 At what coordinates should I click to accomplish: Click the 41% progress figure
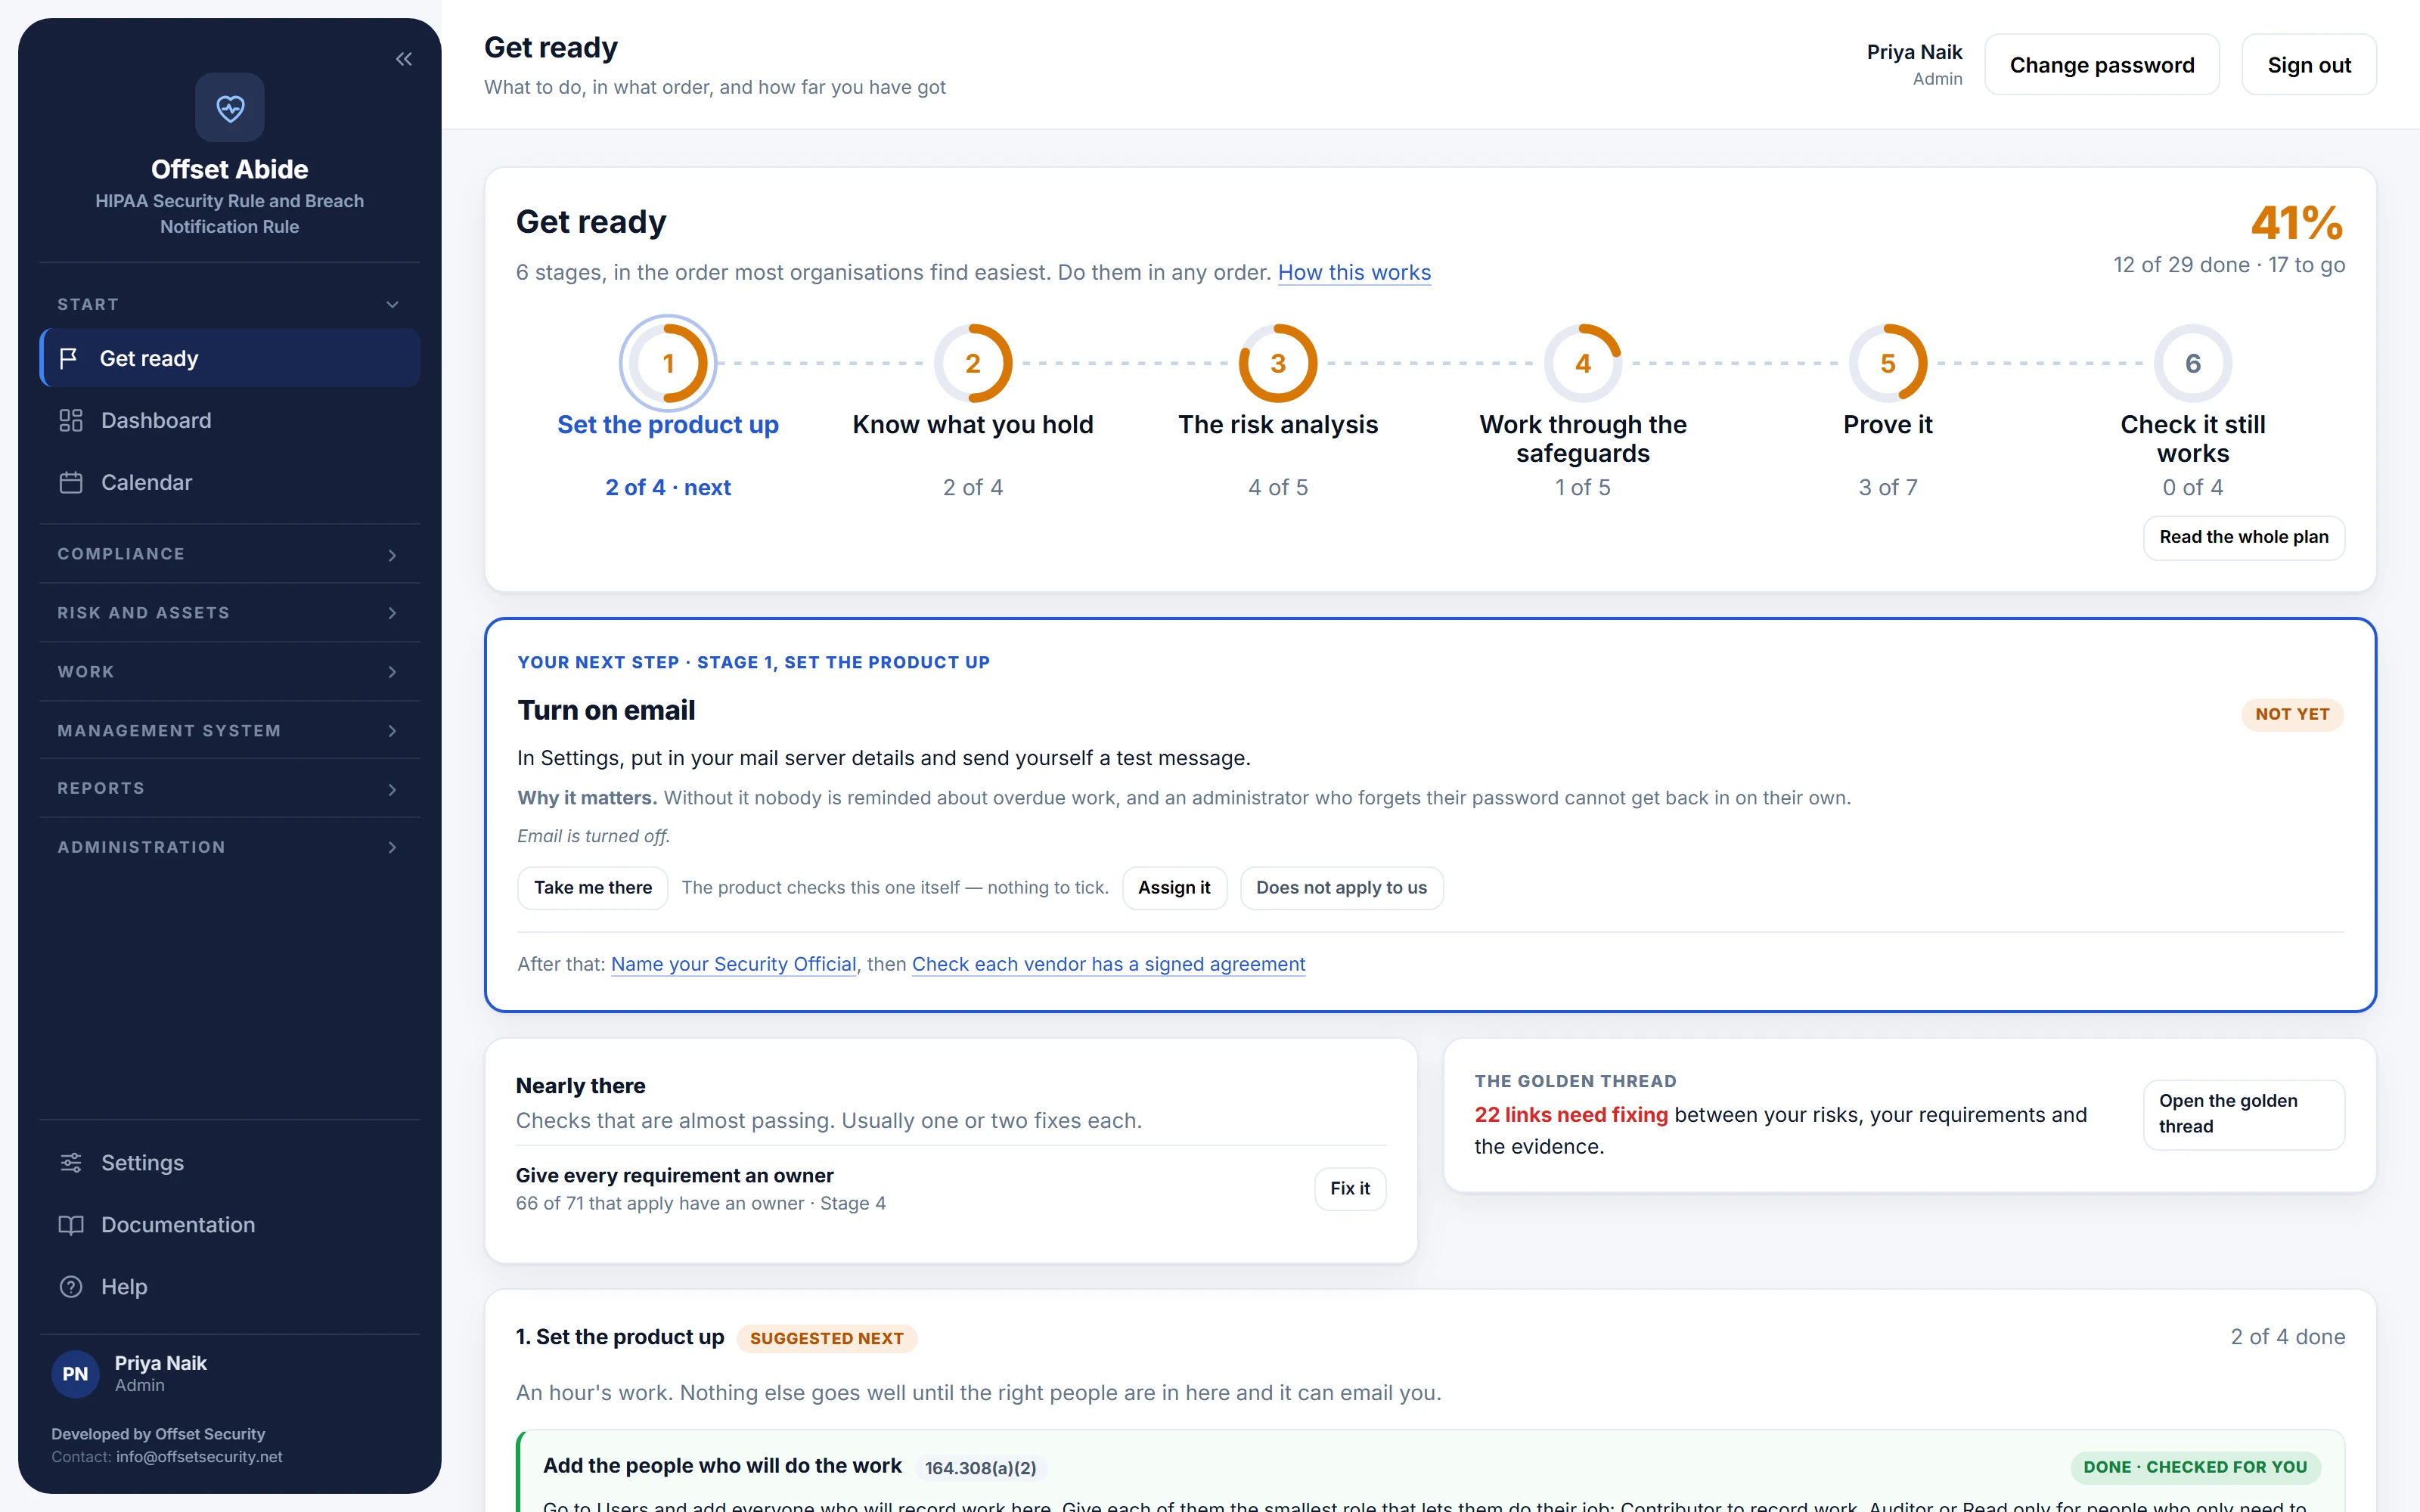(2297, 222)
